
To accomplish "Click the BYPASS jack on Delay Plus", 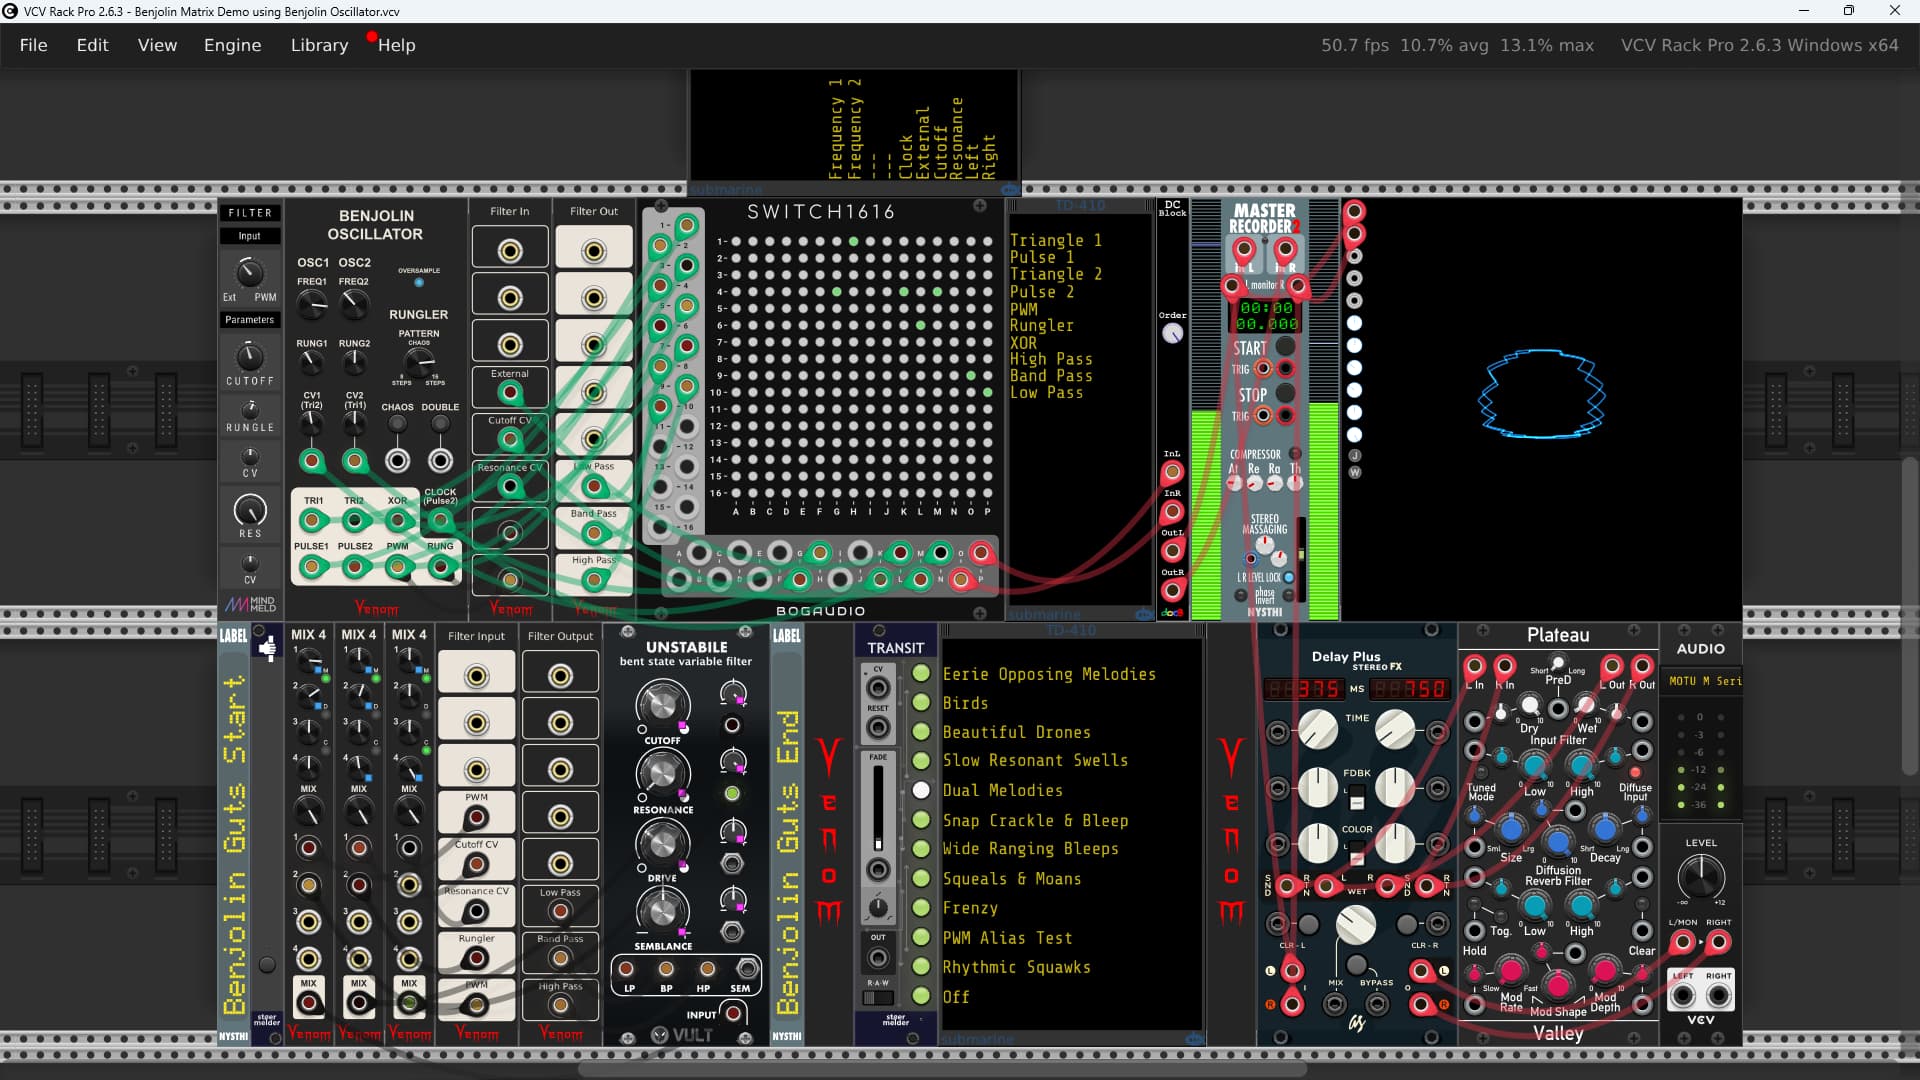I will click(x=1377, y=1003).
